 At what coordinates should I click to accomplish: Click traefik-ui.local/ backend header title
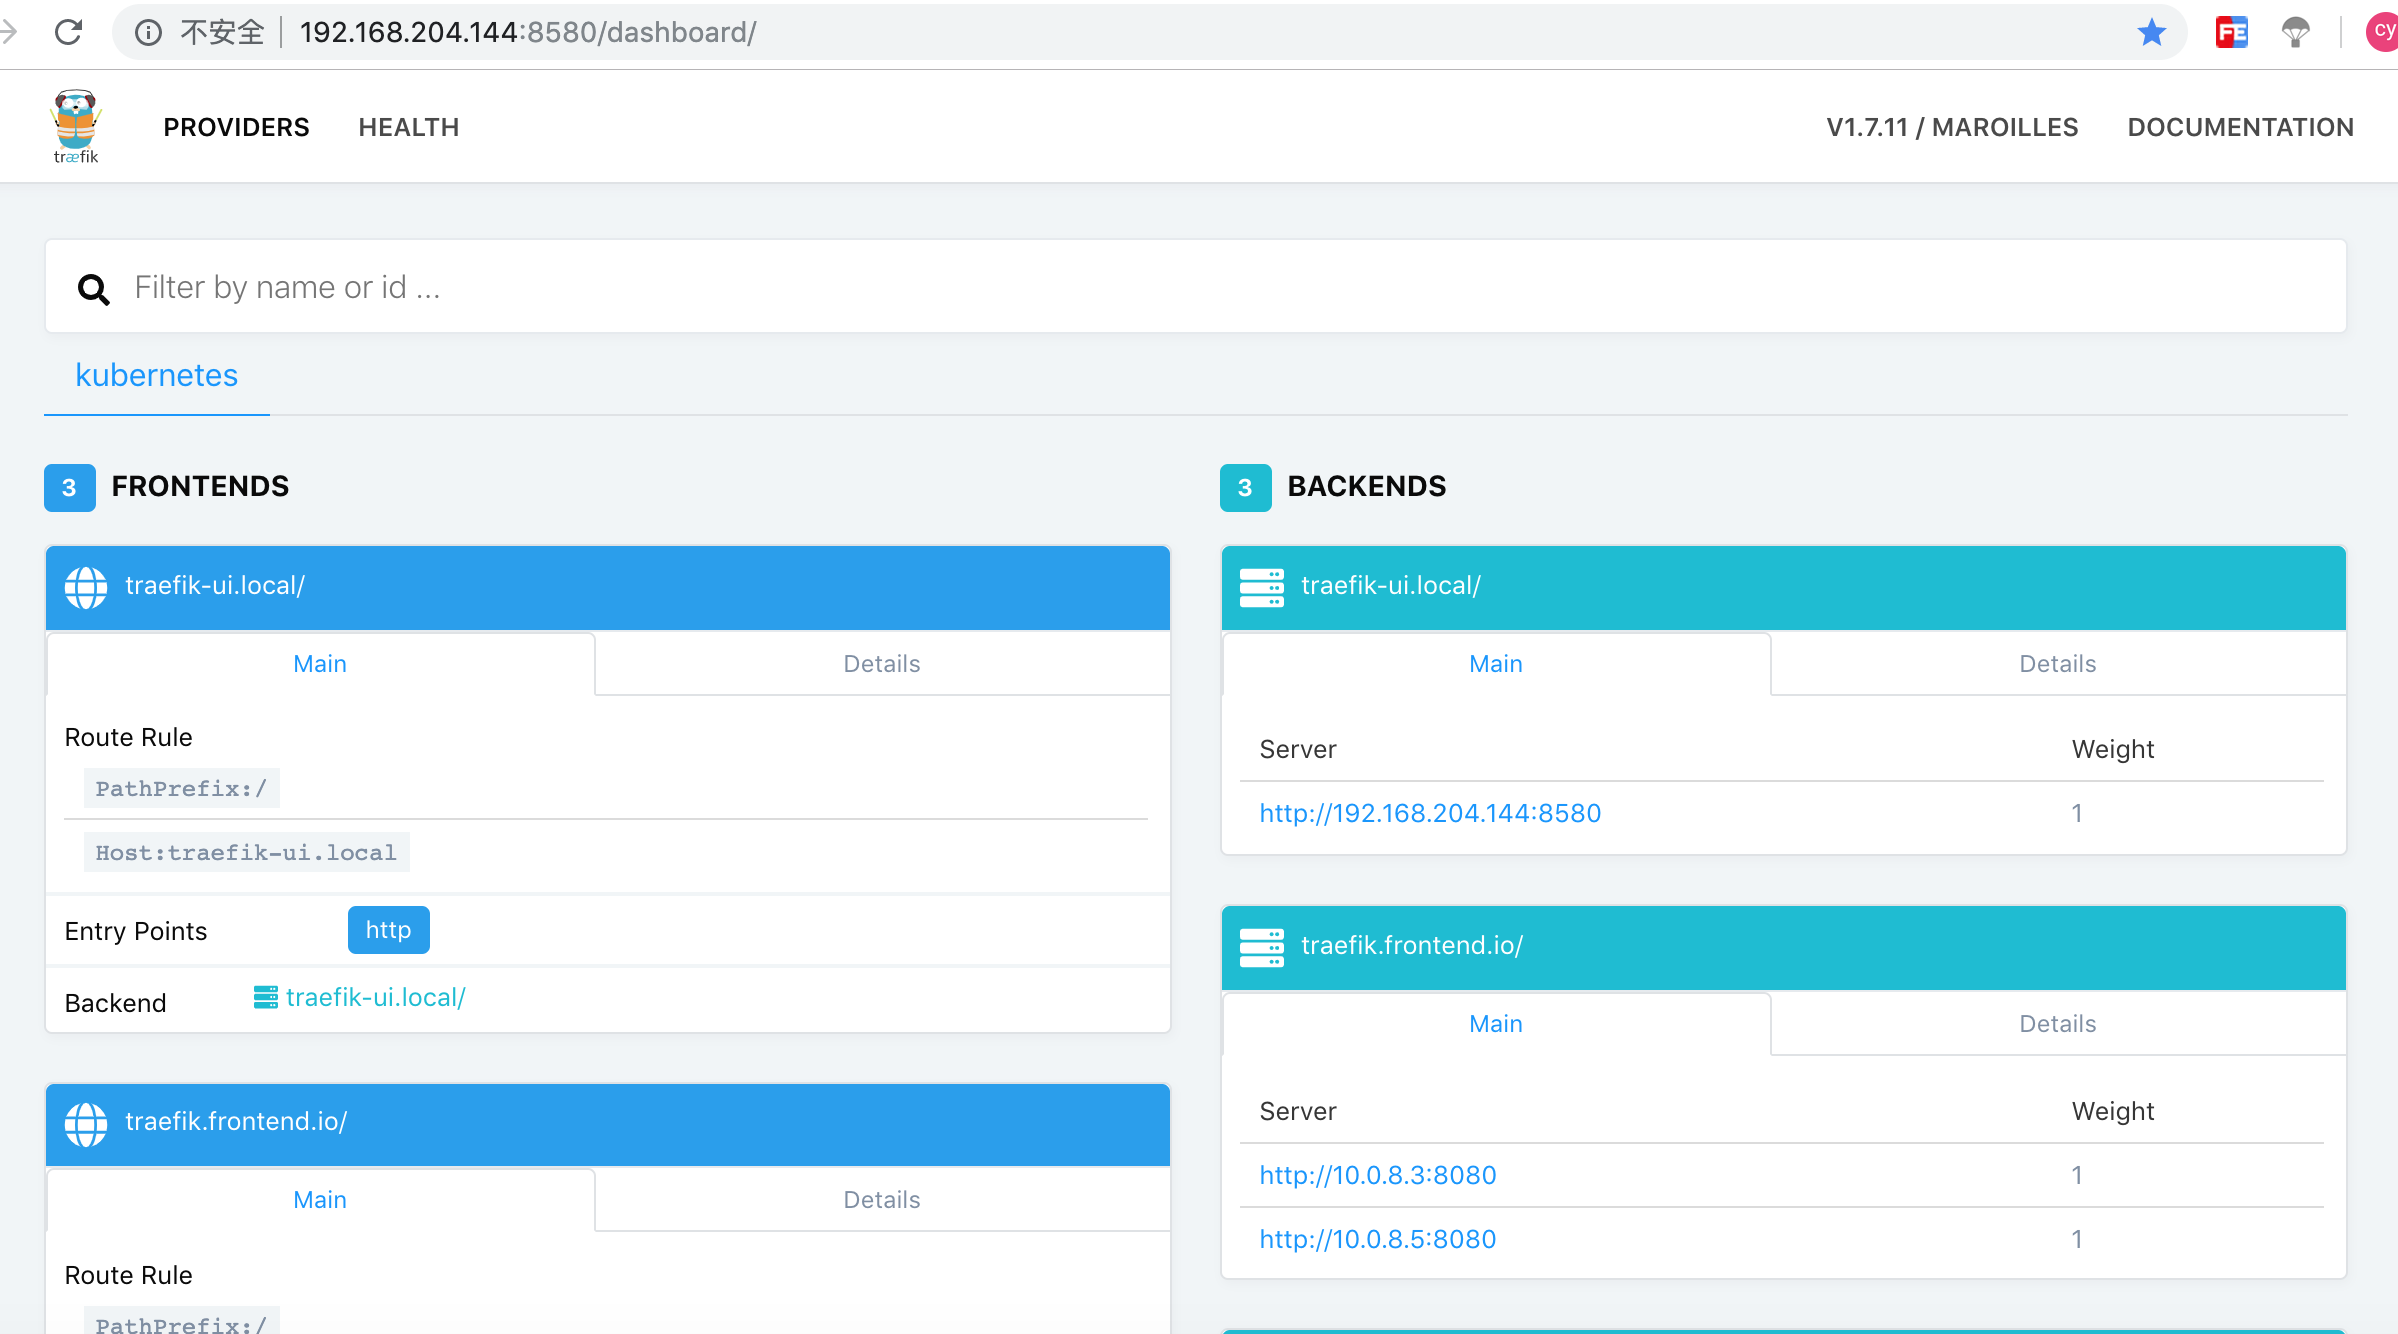[1391, 586]
